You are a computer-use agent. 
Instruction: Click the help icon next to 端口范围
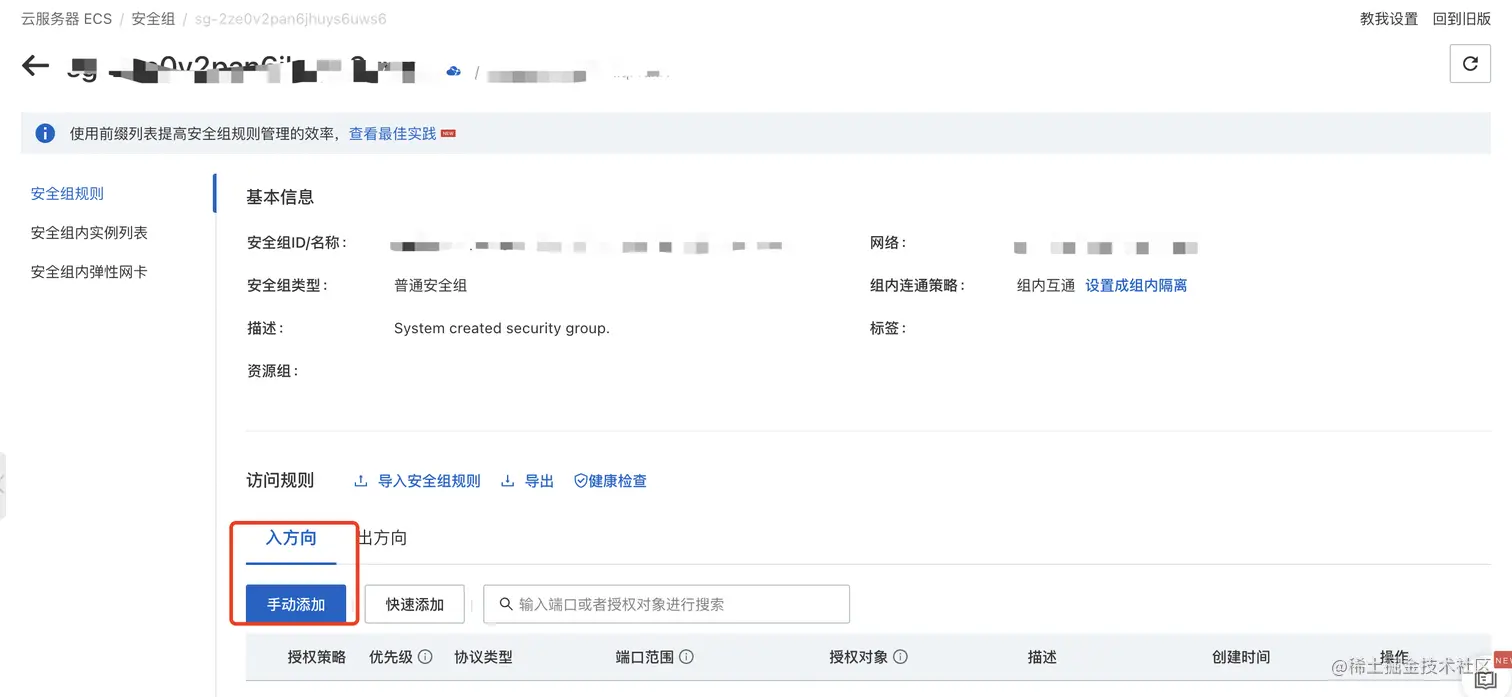[686, 657]
